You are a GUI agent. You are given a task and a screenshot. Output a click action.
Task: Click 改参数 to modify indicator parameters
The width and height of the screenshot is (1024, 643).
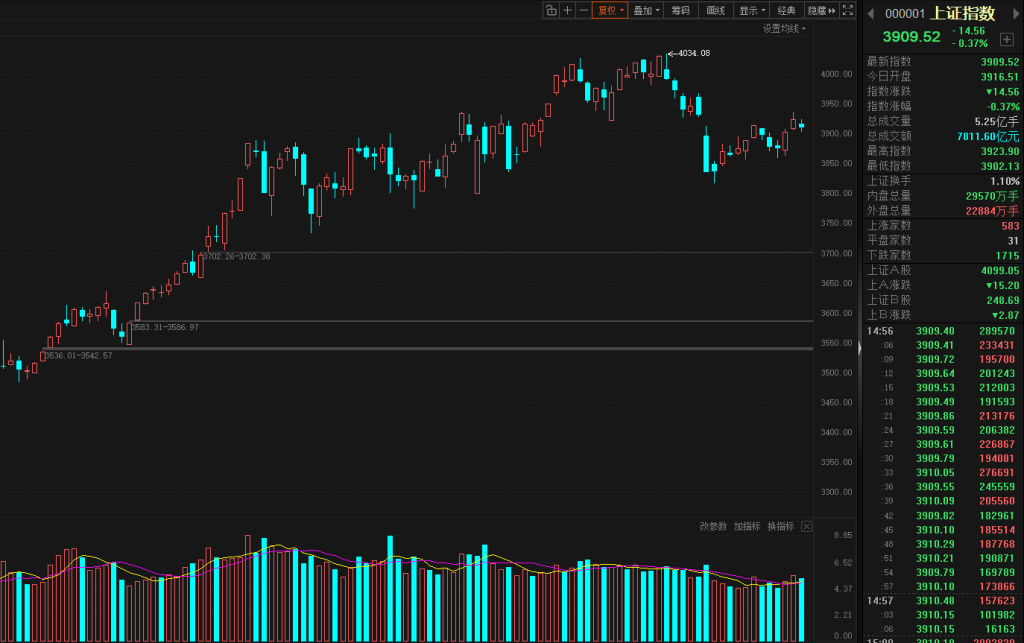pyautogui.click(x=713, y=526)
